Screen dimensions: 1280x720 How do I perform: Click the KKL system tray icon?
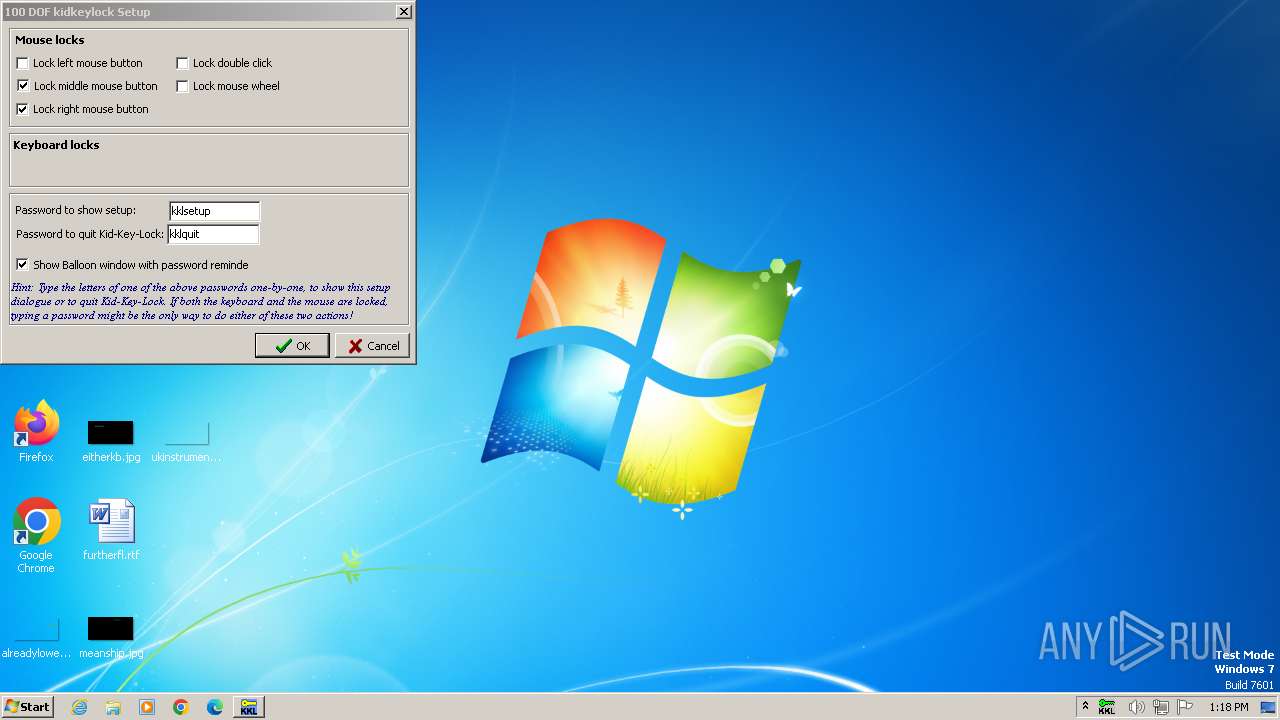[1107, 707]
